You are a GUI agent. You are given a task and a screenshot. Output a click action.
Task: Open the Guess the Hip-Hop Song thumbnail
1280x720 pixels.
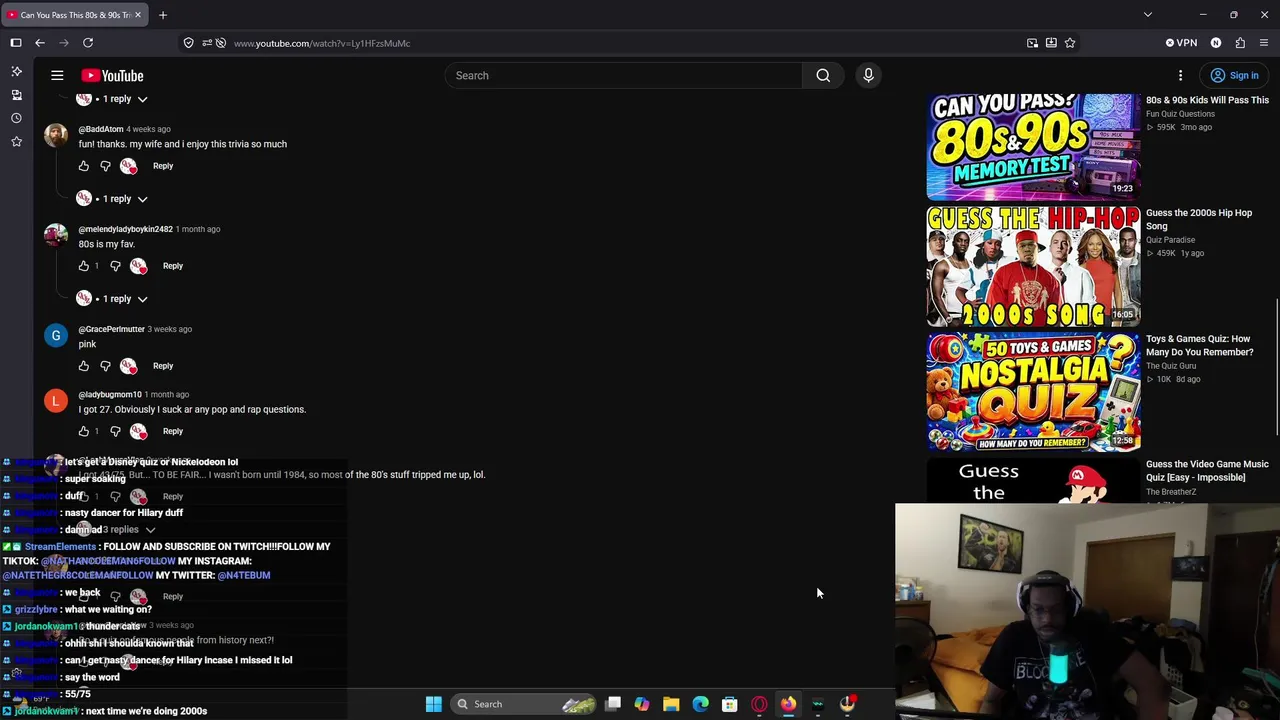tap(1033, 266)
